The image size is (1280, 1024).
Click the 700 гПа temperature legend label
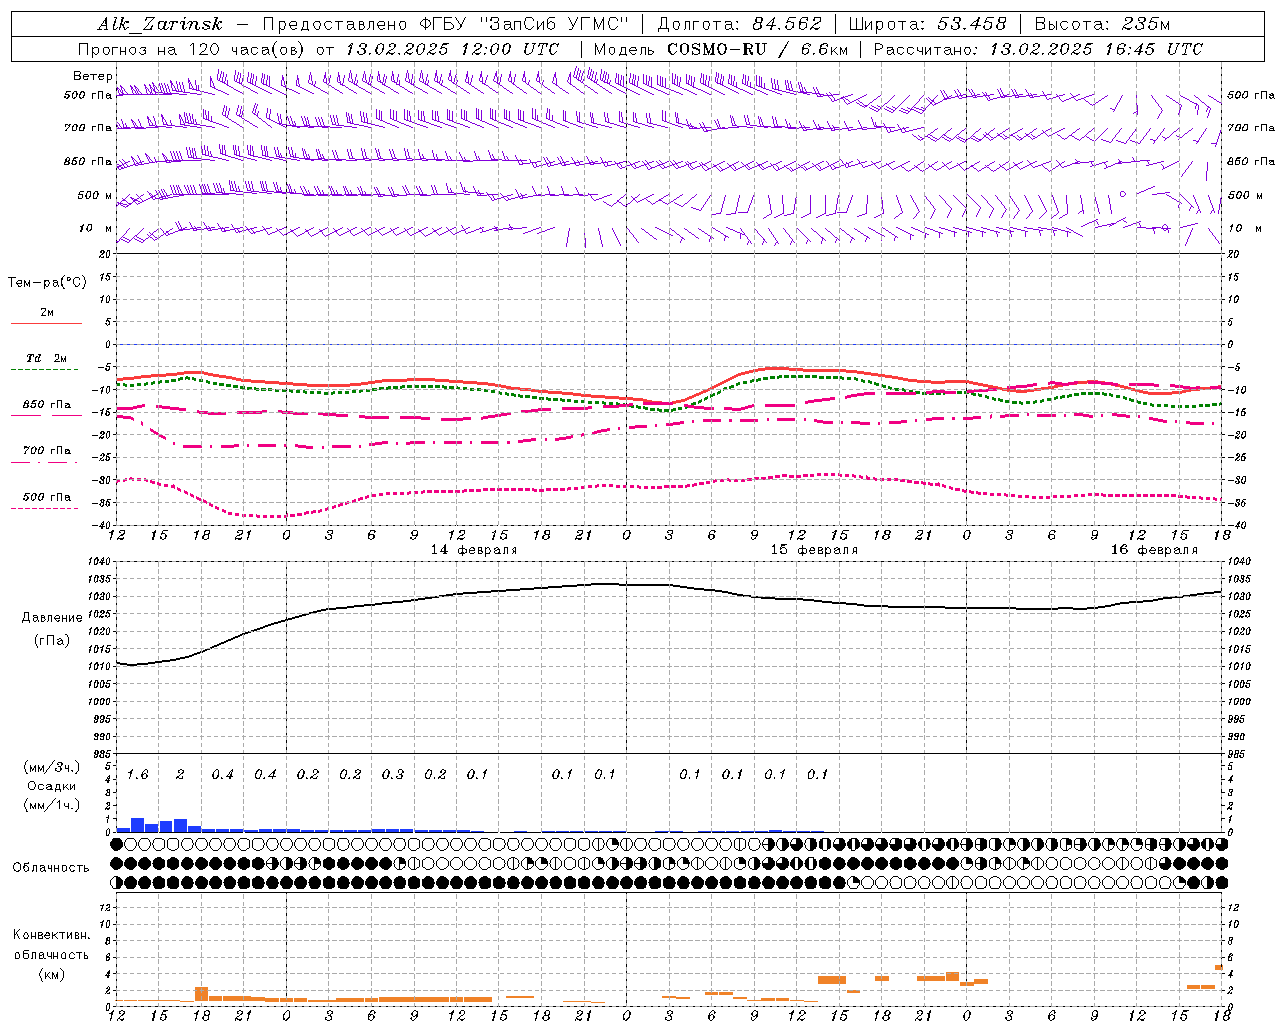coord(46,451)
